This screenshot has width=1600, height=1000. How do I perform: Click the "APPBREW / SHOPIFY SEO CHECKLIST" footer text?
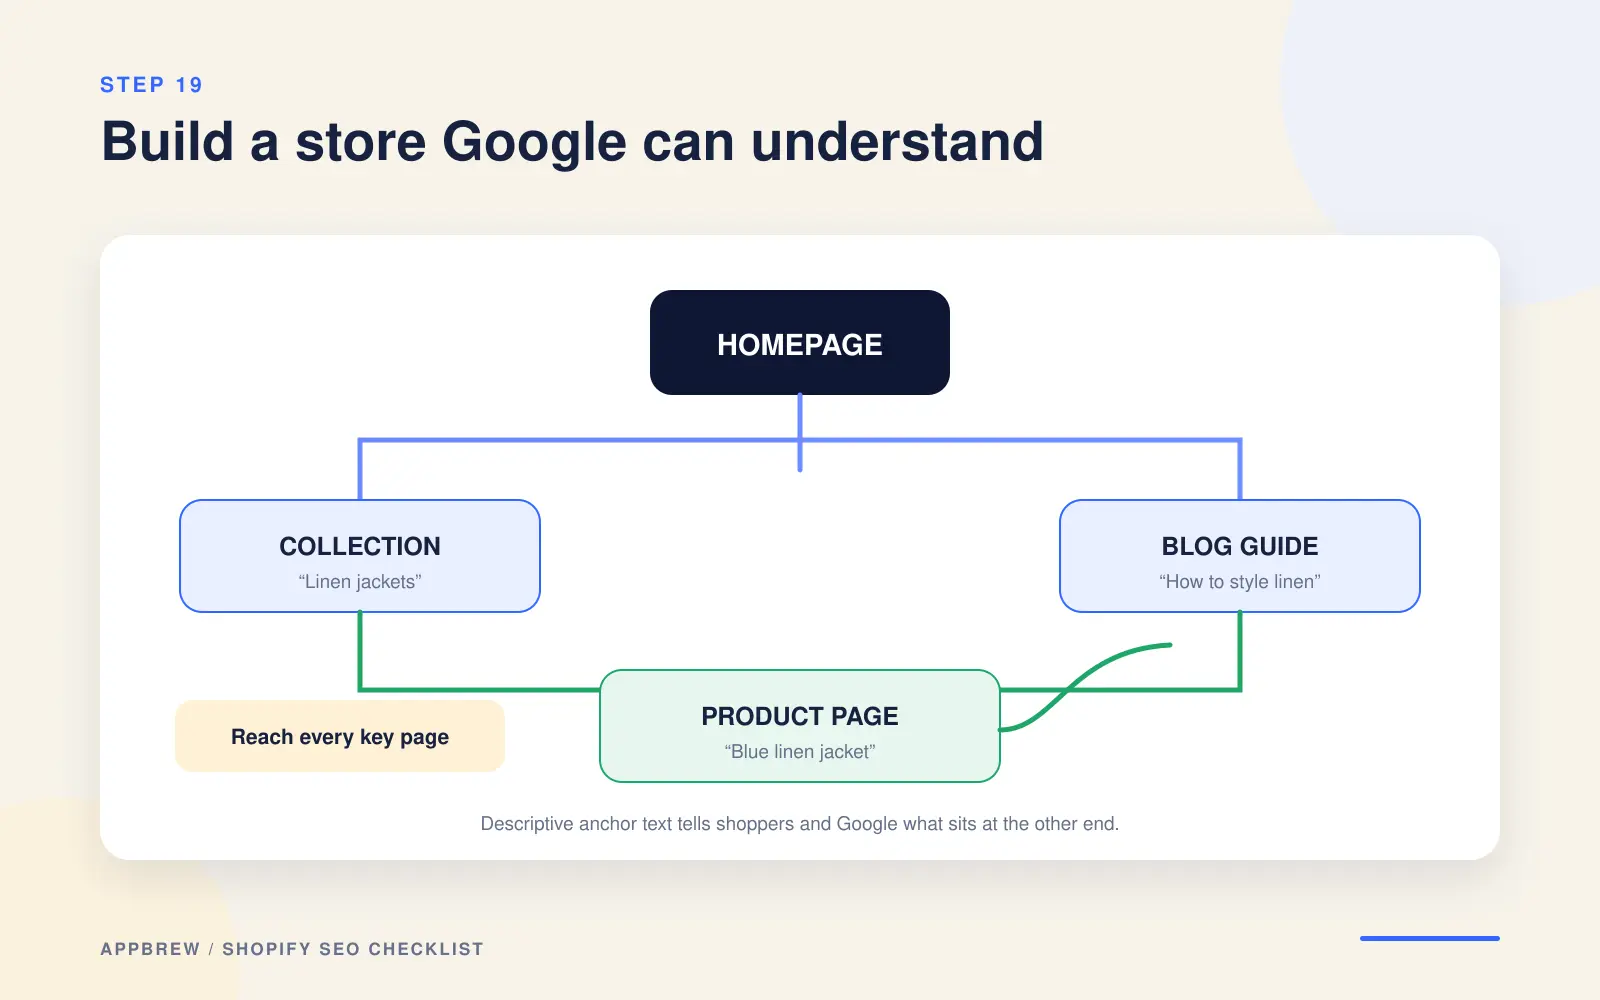pos(292,949)
